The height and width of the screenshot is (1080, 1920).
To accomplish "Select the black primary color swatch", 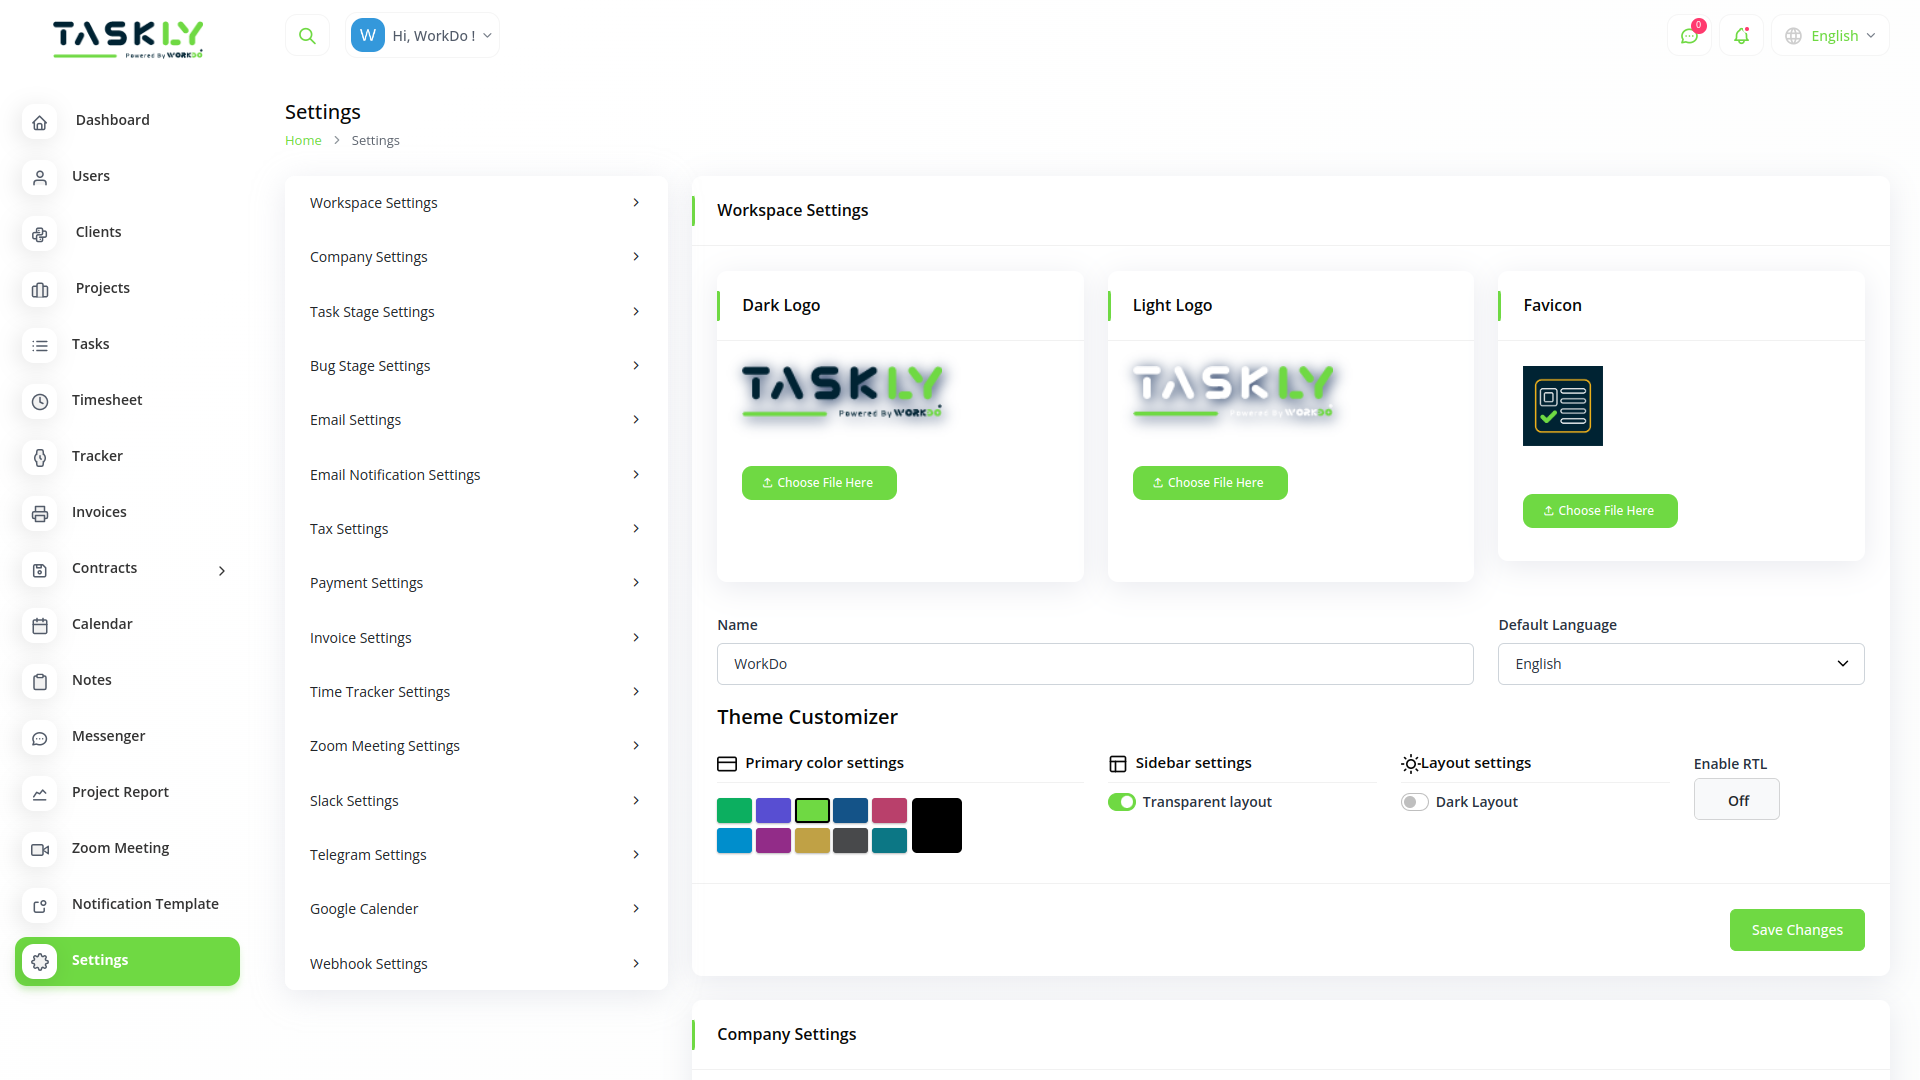I will [x=936, y=825].
